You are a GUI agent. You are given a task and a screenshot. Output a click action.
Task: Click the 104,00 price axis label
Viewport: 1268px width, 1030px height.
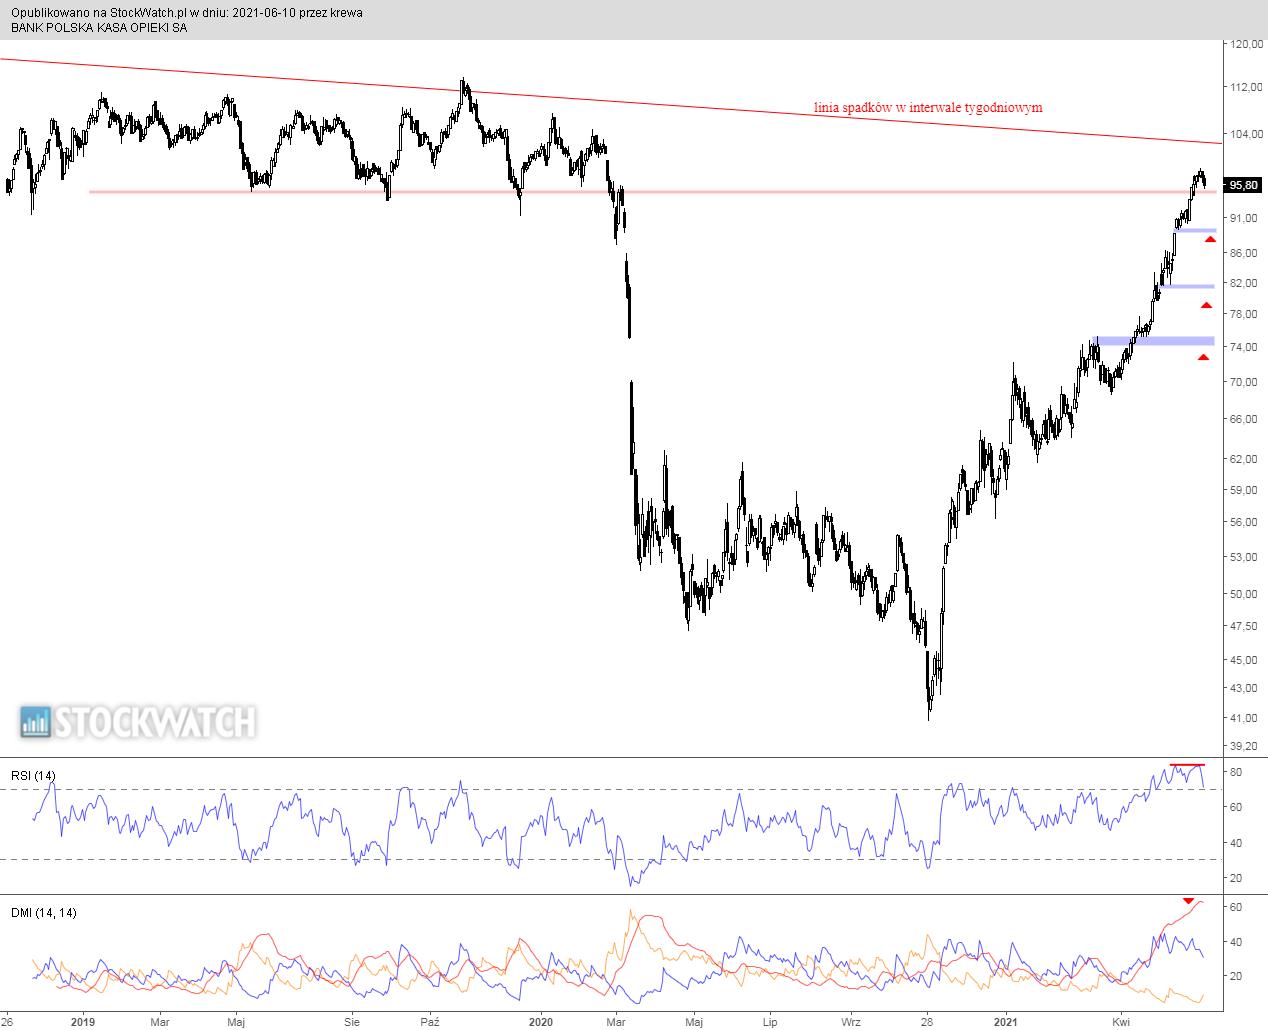[1246, 134]
